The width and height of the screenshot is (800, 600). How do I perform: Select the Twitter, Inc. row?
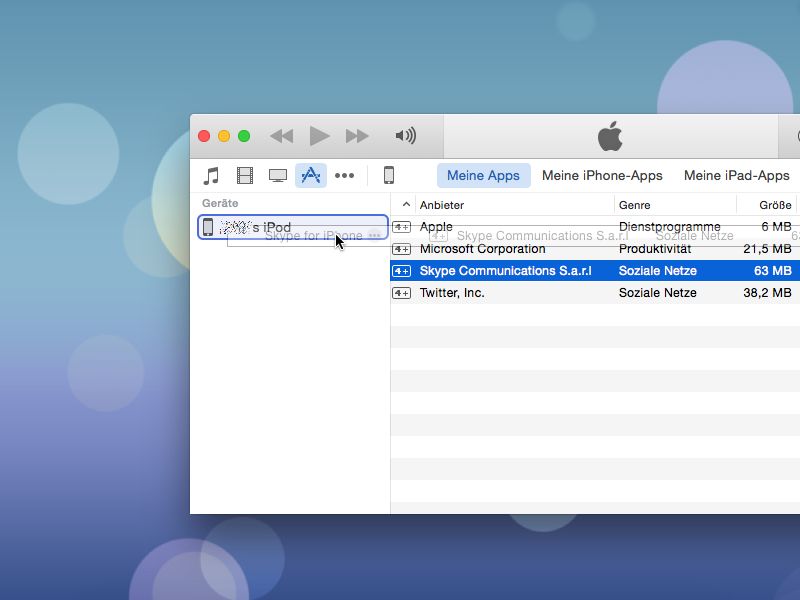[595, 293]
